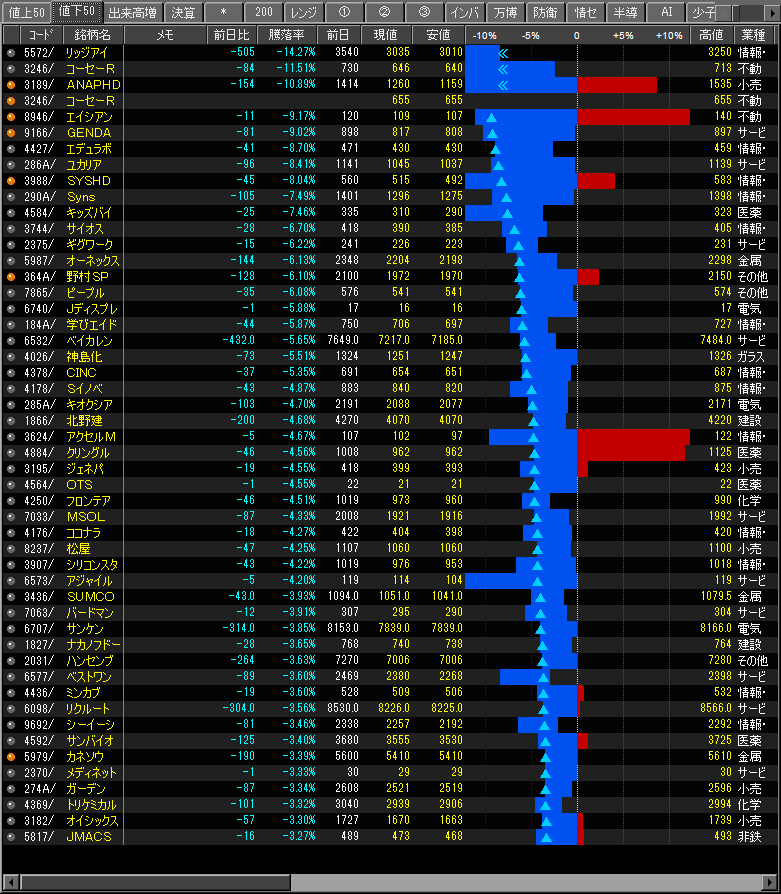Select stock name 北野建
The image size is (781, 894).
pyautogui.click(x=84, y=420)
